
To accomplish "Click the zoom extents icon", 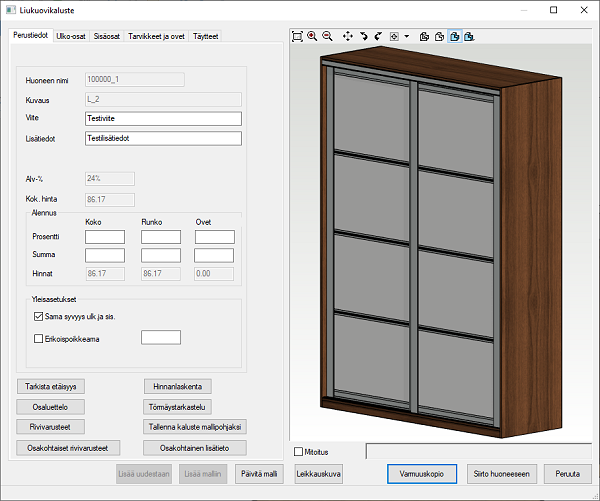I will [x=297, y=36].
